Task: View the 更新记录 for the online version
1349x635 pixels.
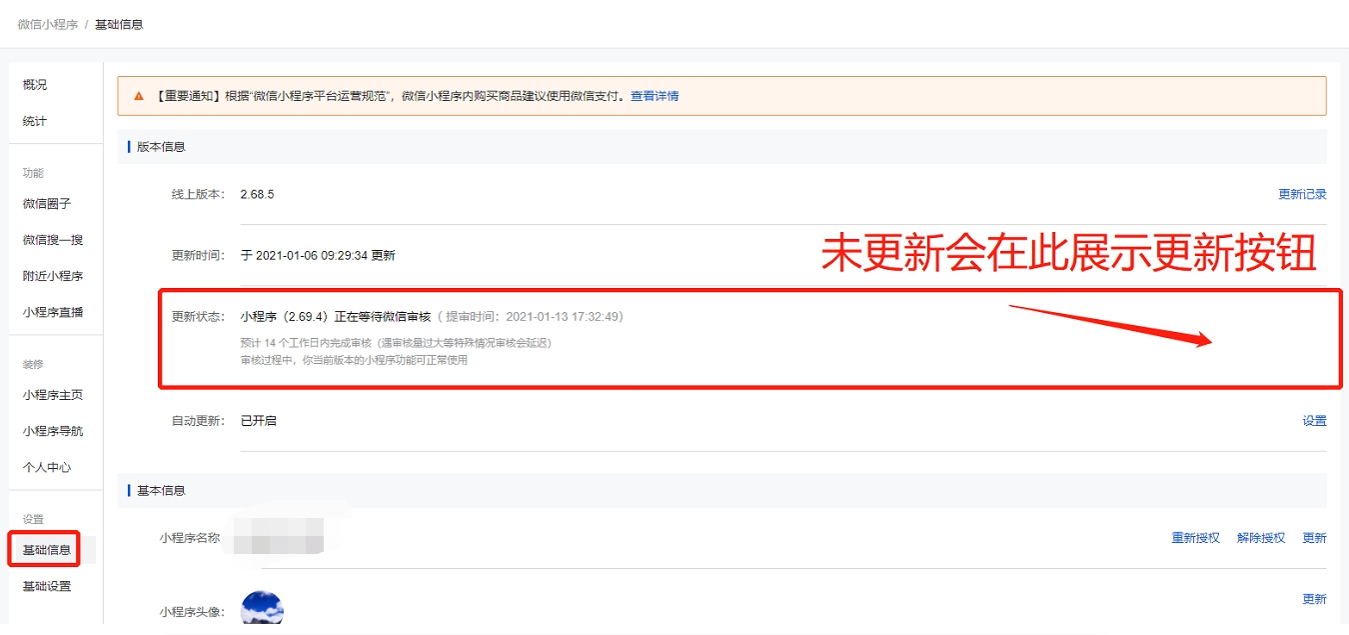Action: (x=1301, y=194)
